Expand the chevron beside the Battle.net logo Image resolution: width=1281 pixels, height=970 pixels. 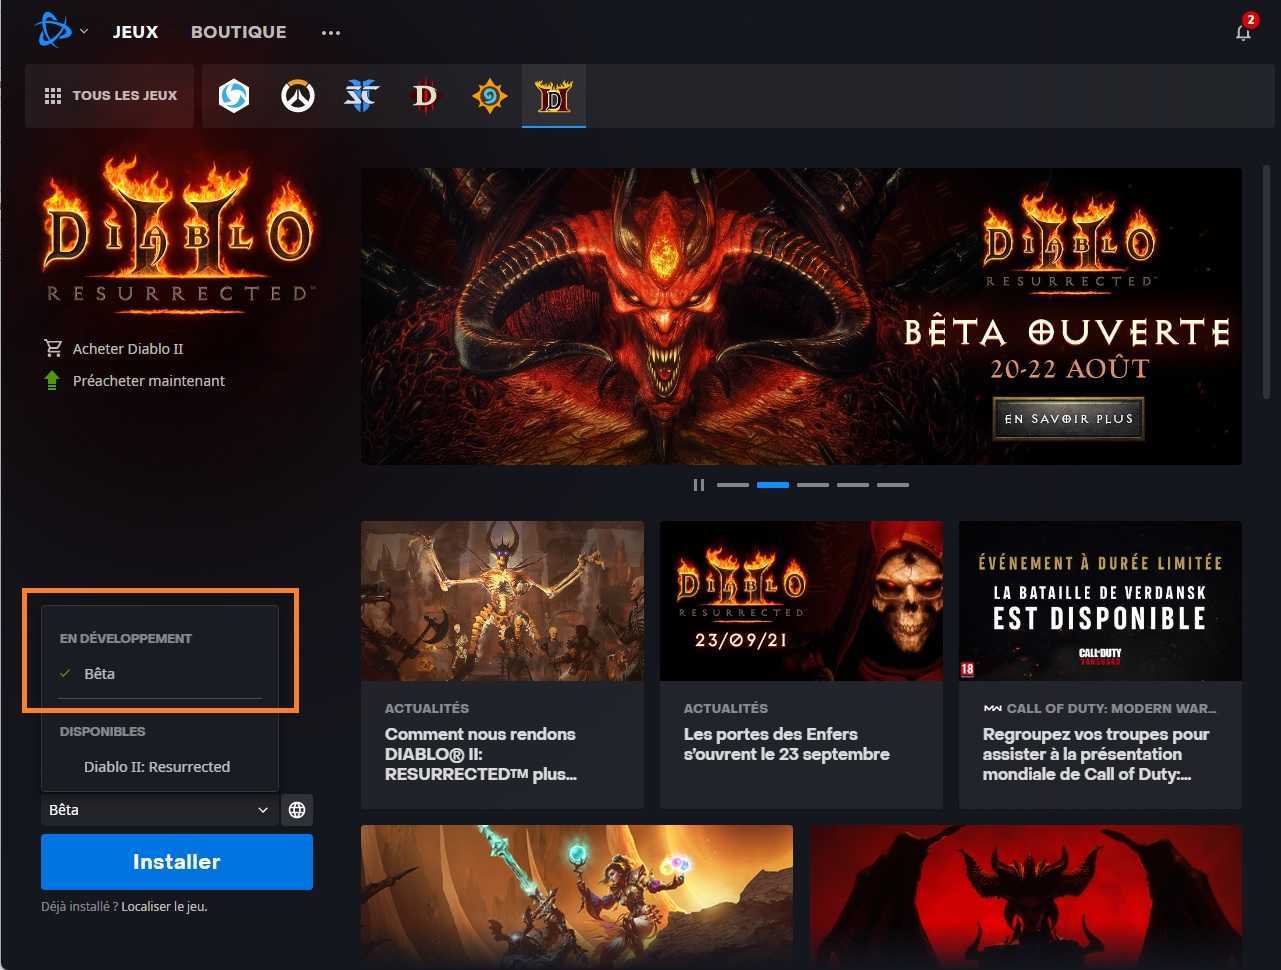point(84,31)
